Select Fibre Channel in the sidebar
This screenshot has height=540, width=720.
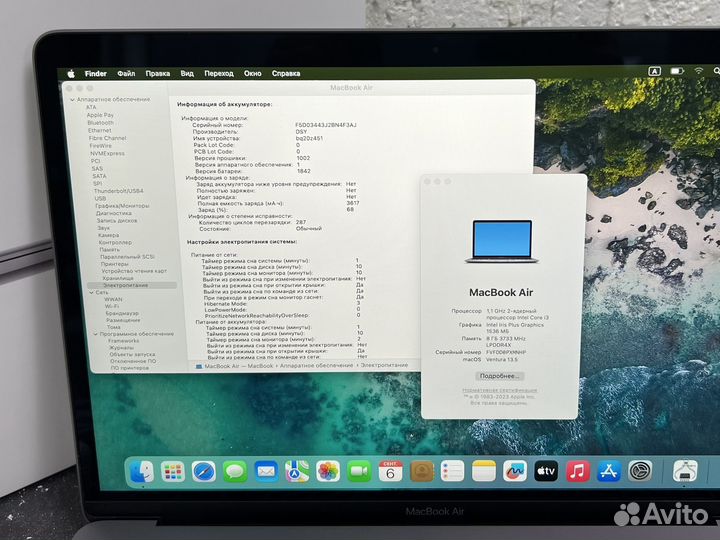point(107,138)
